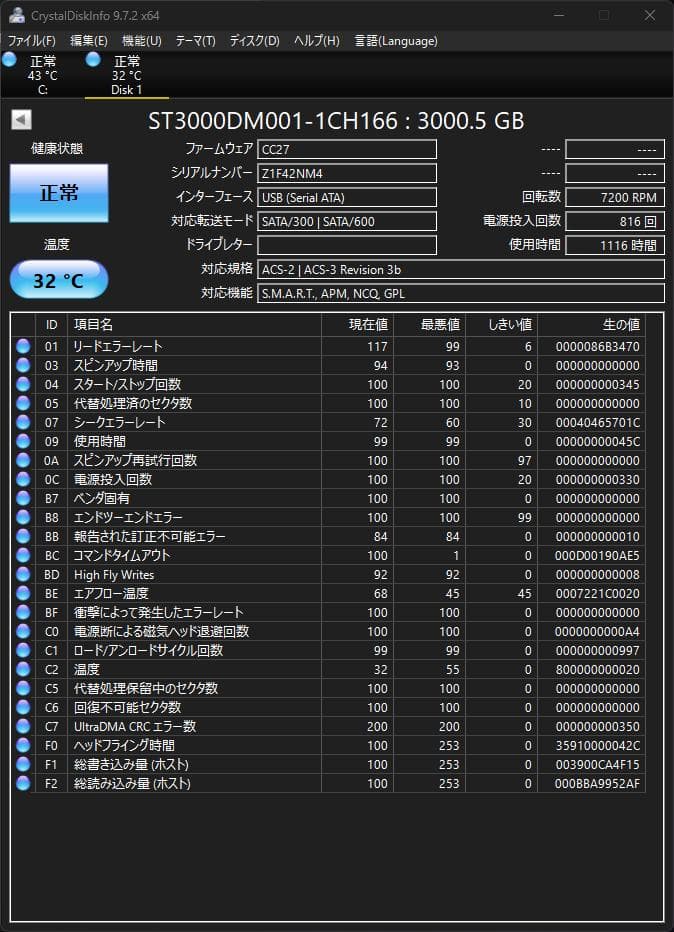Image resolution: width=674 pixels, height=932 pixels.
Task: Click the status icon for スピンアップ再試行回数
Action: tap(23, 460)
